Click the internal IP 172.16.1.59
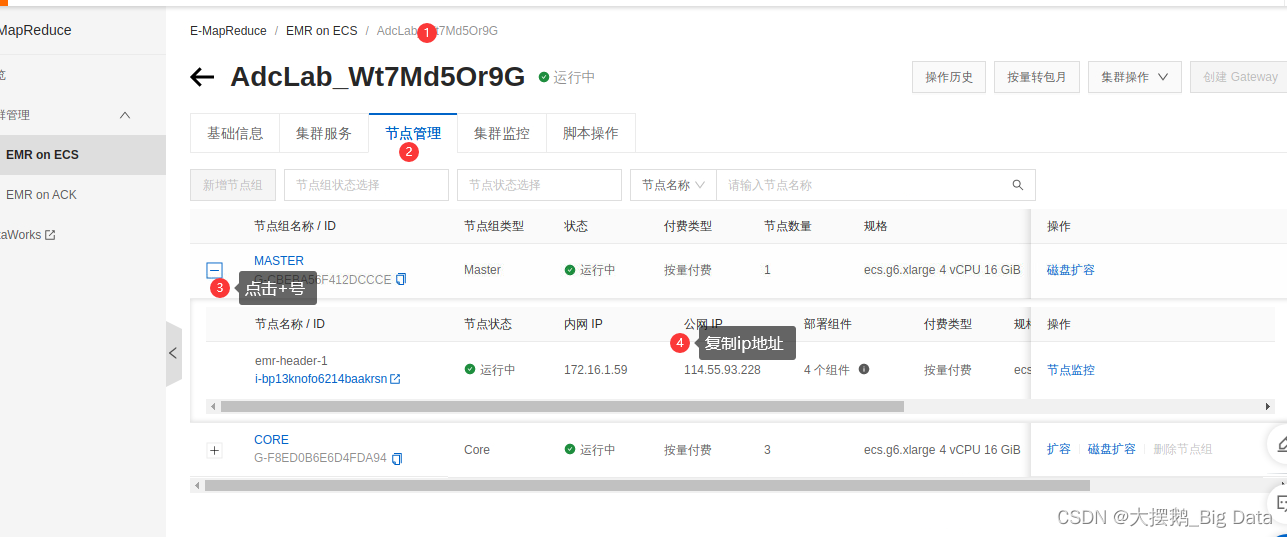Screen dimensions: 1287x537 coord(596,370)
